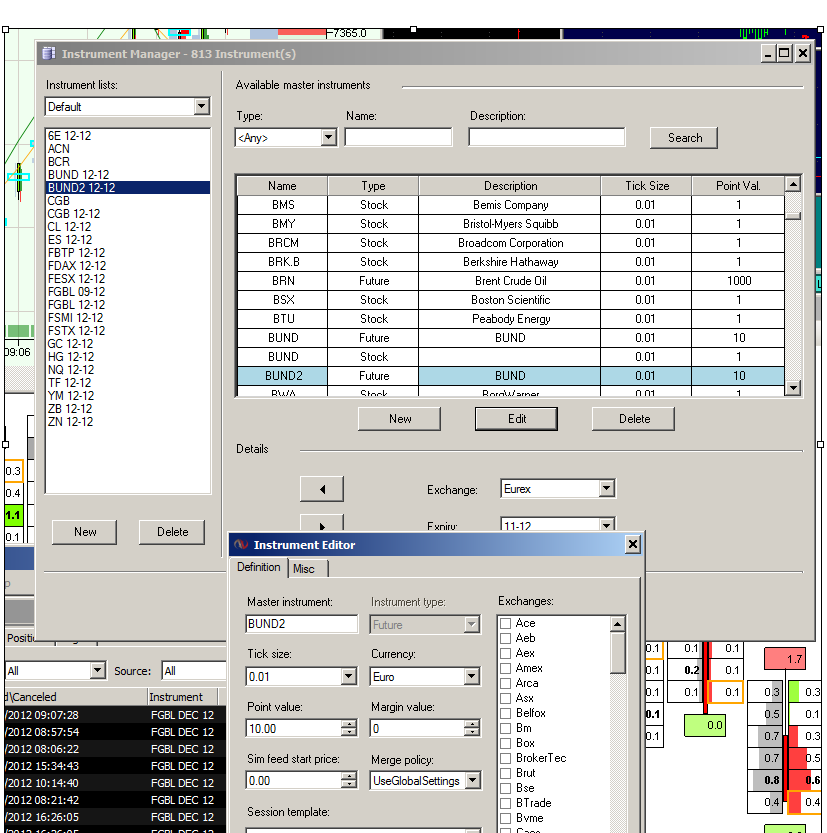Check the Aeb exchange checkbox
The height and width of the screenshot is (833, 827).
[x=506, y=638]
